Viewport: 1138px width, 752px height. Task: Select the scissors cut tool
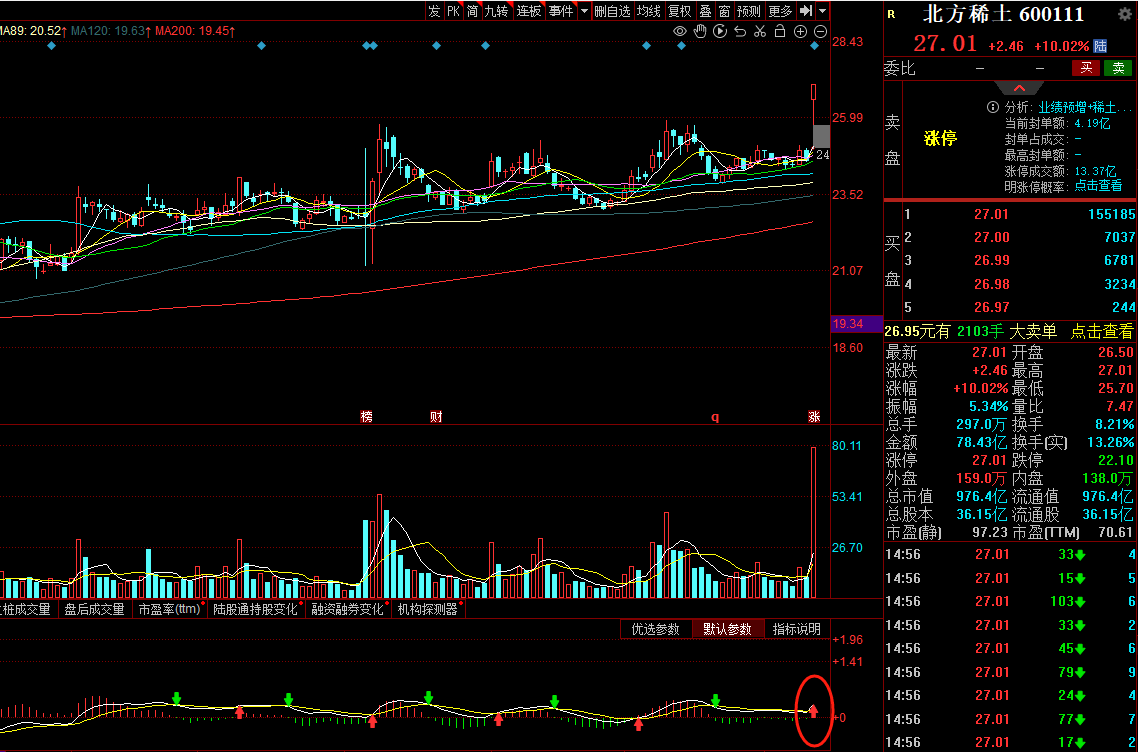pos(760,31)
